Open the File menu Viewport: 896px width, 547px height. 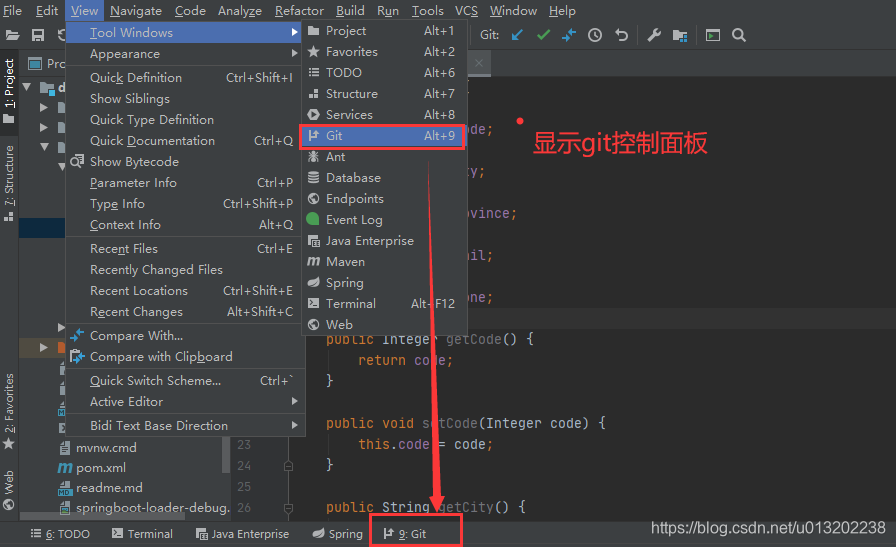click(x=12, y=11)
